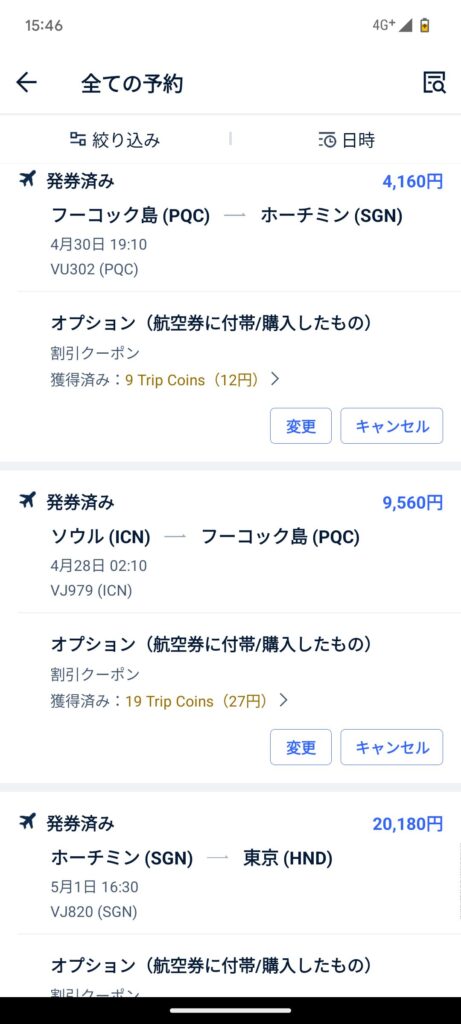Expand 9 Trip Coins chevron
This screenshot has width=461, height=1024.
pos(275,379)
